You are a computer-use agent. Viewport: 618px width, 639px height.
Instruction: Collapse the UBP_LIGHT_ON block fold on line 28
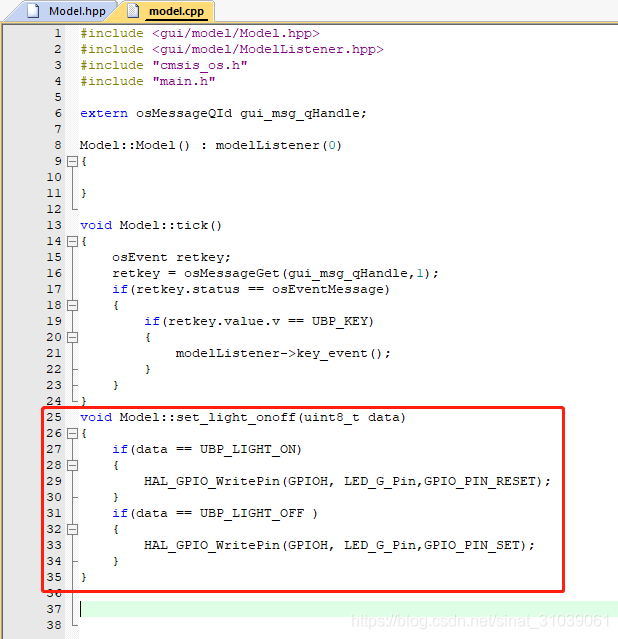click(x=72, y=465)
